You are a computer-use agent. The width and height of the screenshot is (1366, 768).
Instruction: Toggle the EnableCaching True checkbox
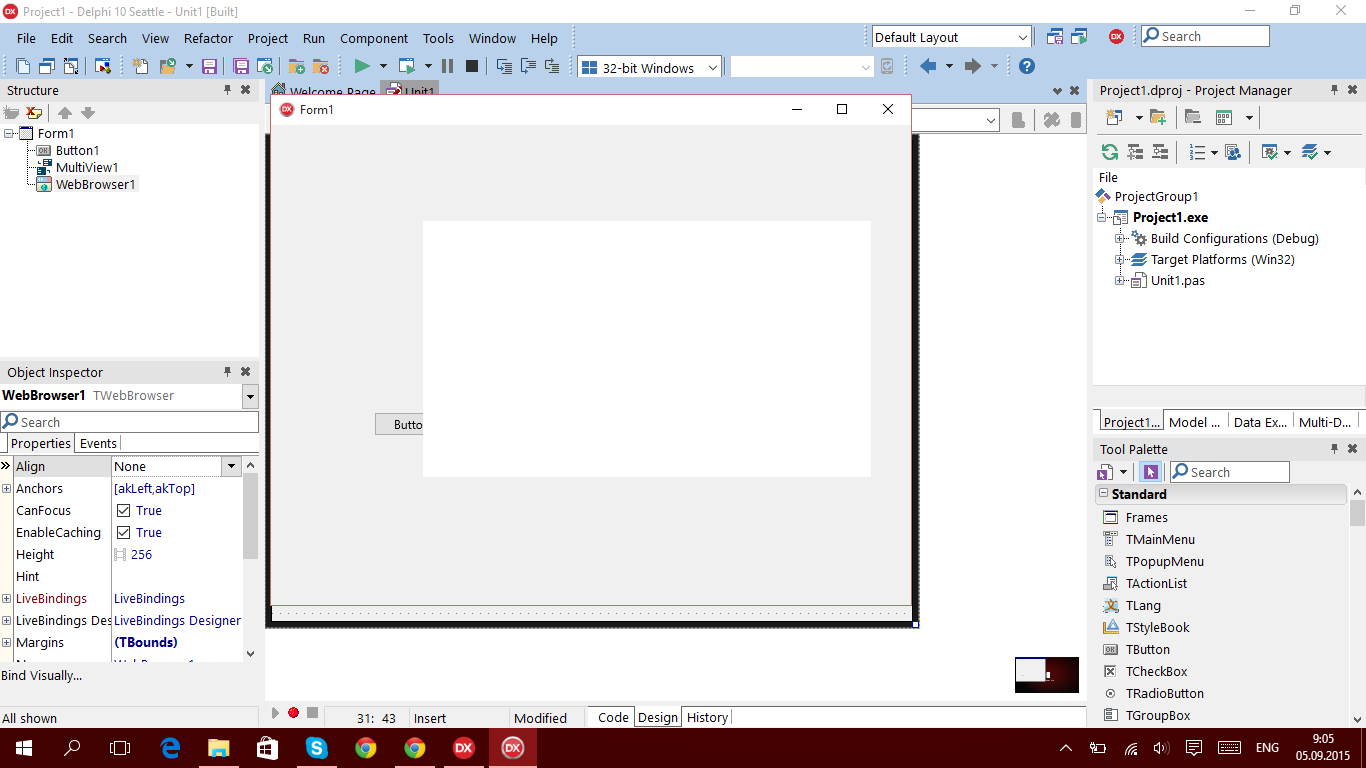pos(124,532)
